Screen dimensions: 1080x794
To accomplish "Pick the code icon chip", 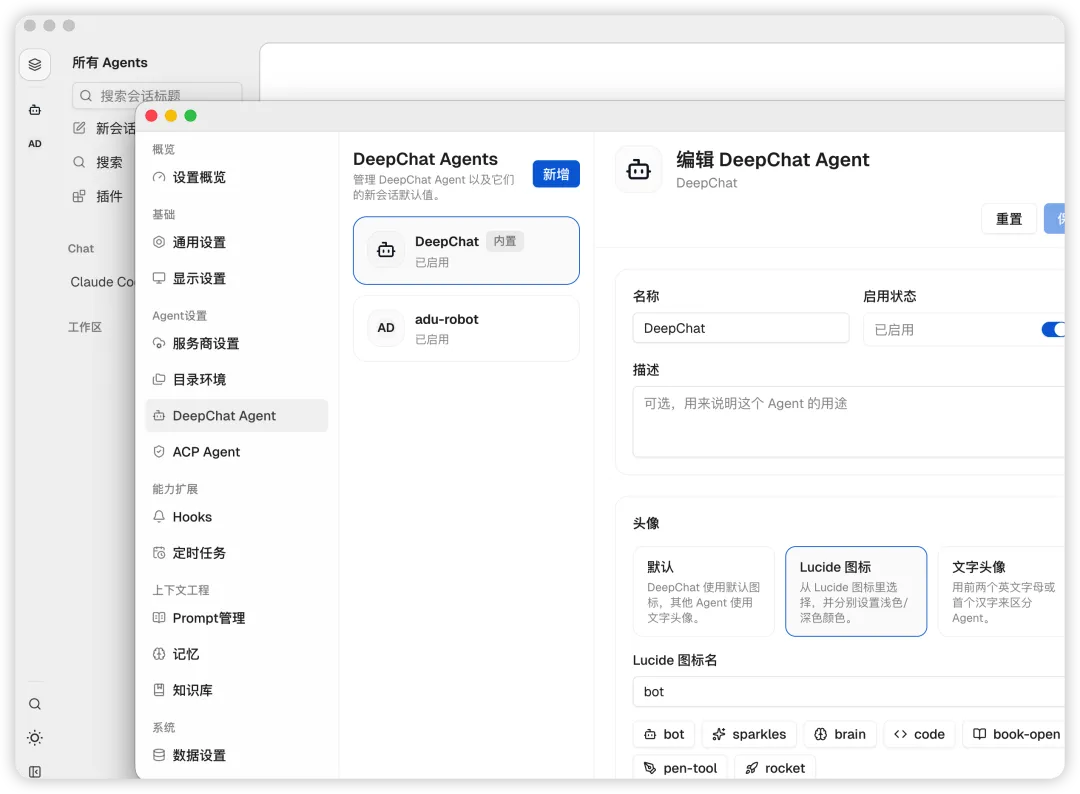I will (920, 734).
